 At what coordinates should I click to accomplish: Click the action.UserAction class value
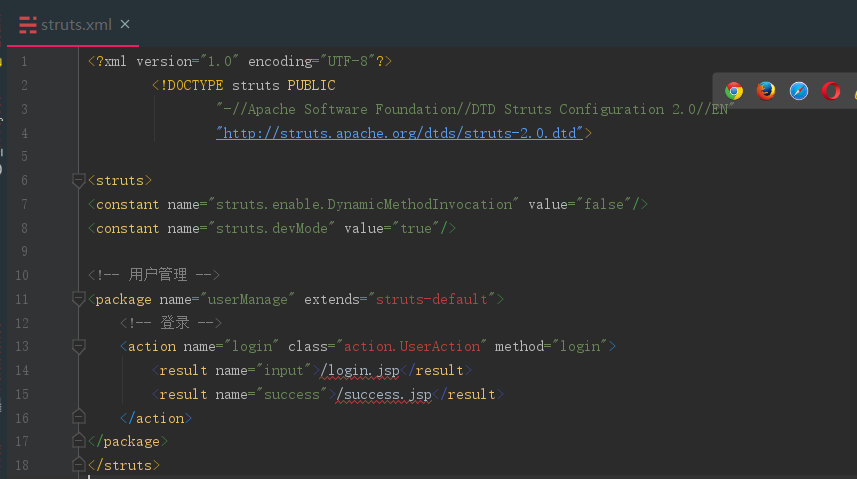412,346
